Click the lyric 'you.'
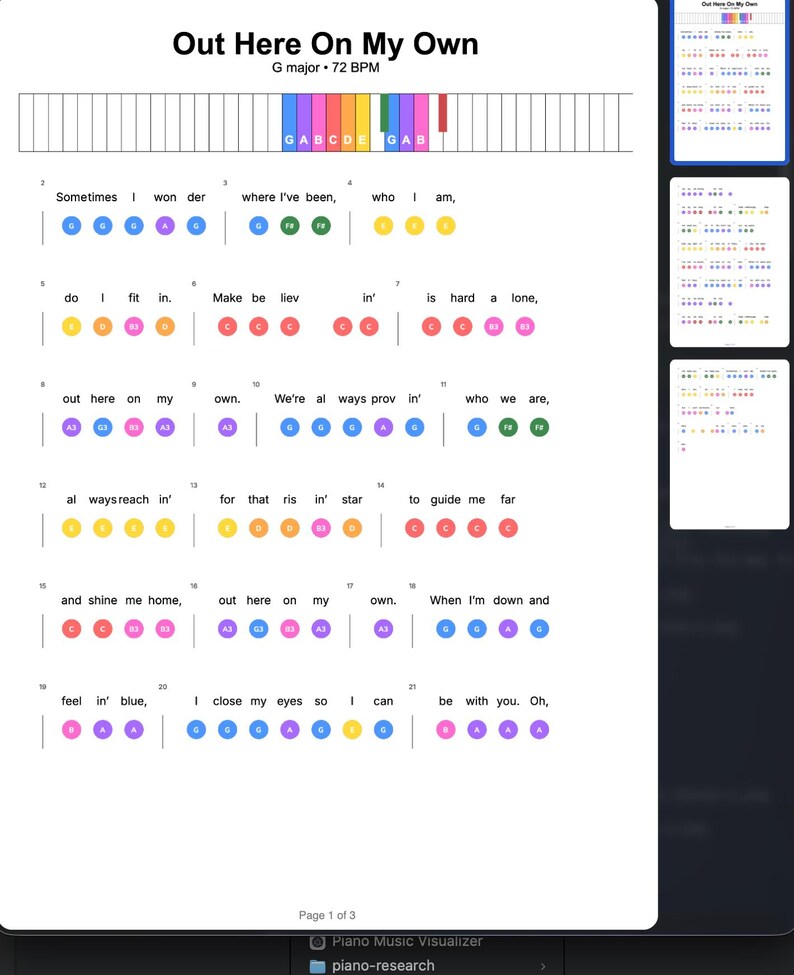Screen dimensions: 794x975 point(508,701)
